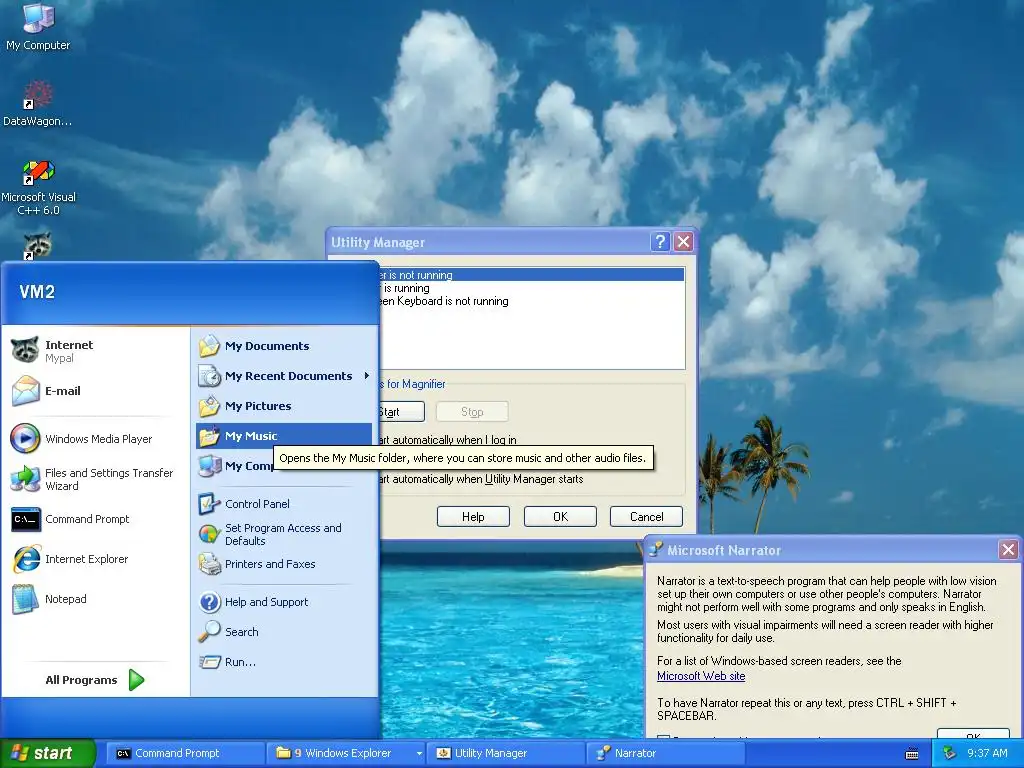Viewport: 1024px width, 768px height.
Task: Select Microsoft Visual C++ 6.0 desktop shortcut
Action: pos(38,188)
